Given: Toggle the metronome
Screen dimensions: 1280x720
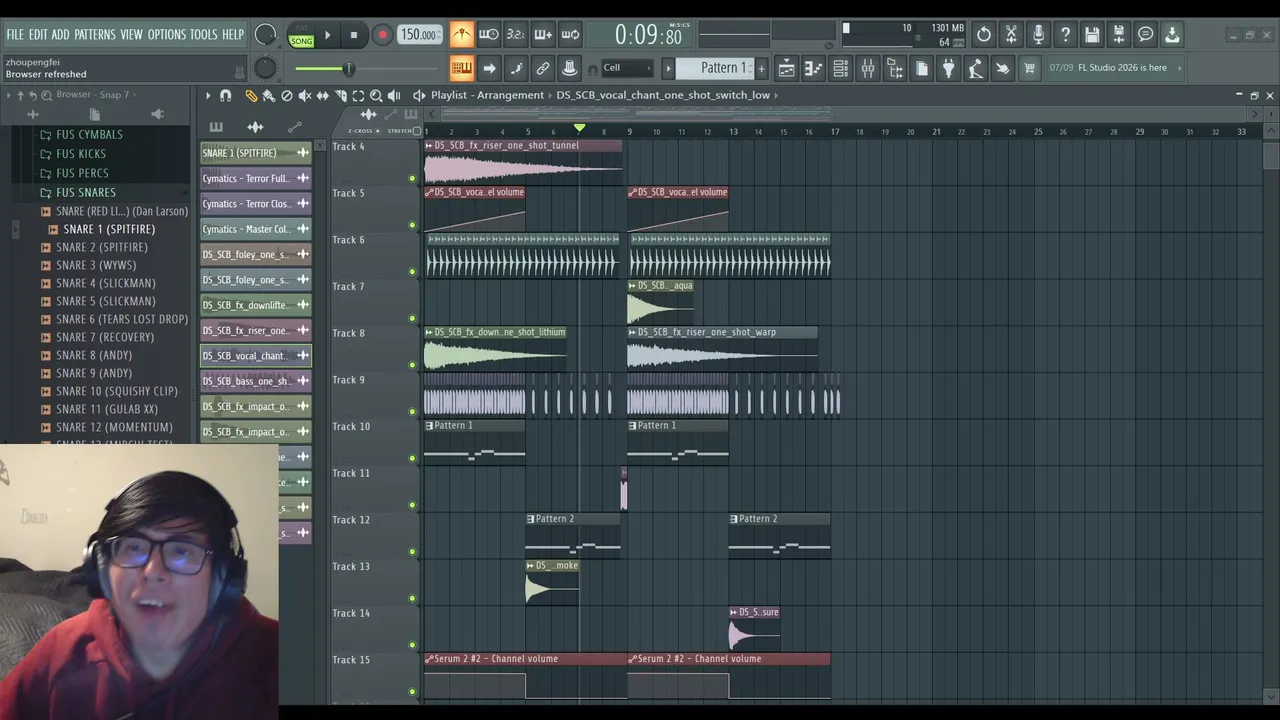Looking at the screenshot, I should (x=461, y=35).
